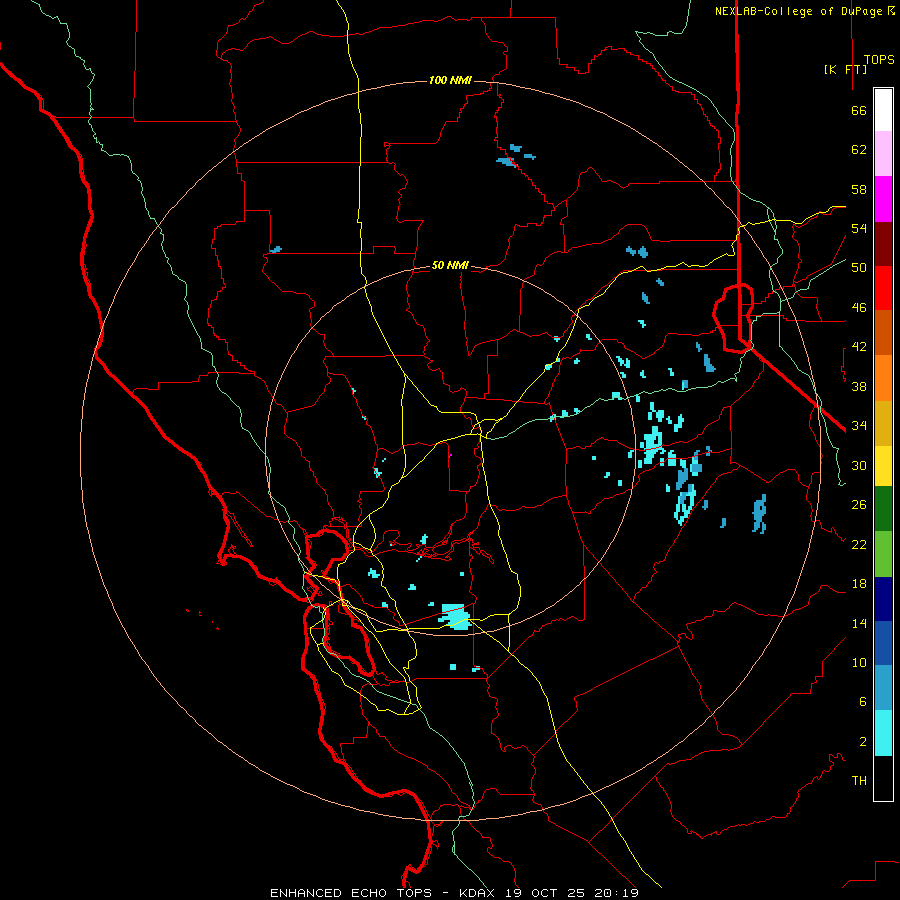The width and height of the screenshot is (900, 900).
Task: Click the 50 NMI range ring label
Action: (450, 265)
